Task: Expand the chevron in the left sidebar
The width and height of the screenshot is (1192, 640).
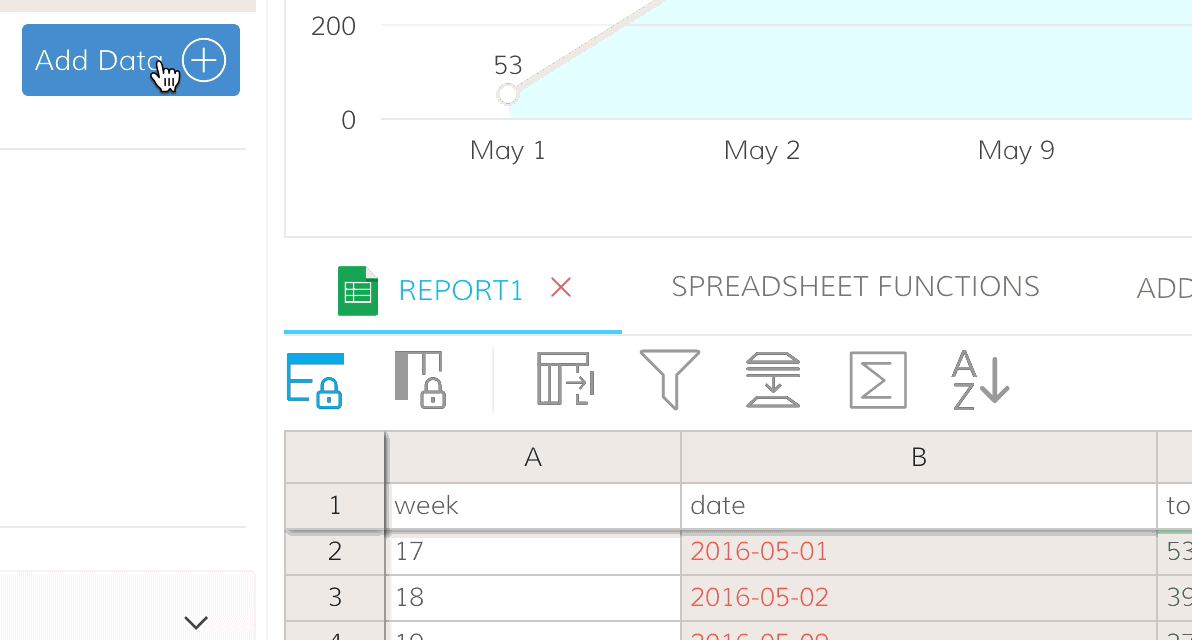Action: 196,622
